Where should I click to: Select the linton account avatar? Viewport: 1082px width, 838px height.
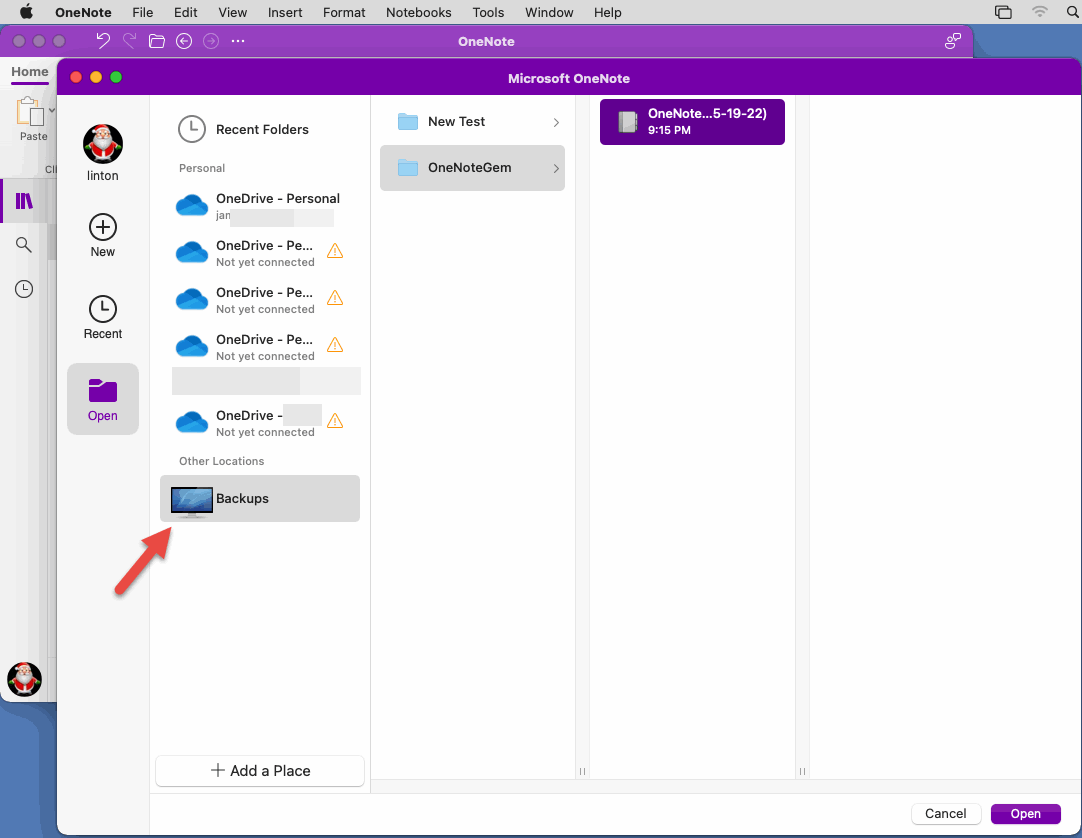(x=103, y=145)
